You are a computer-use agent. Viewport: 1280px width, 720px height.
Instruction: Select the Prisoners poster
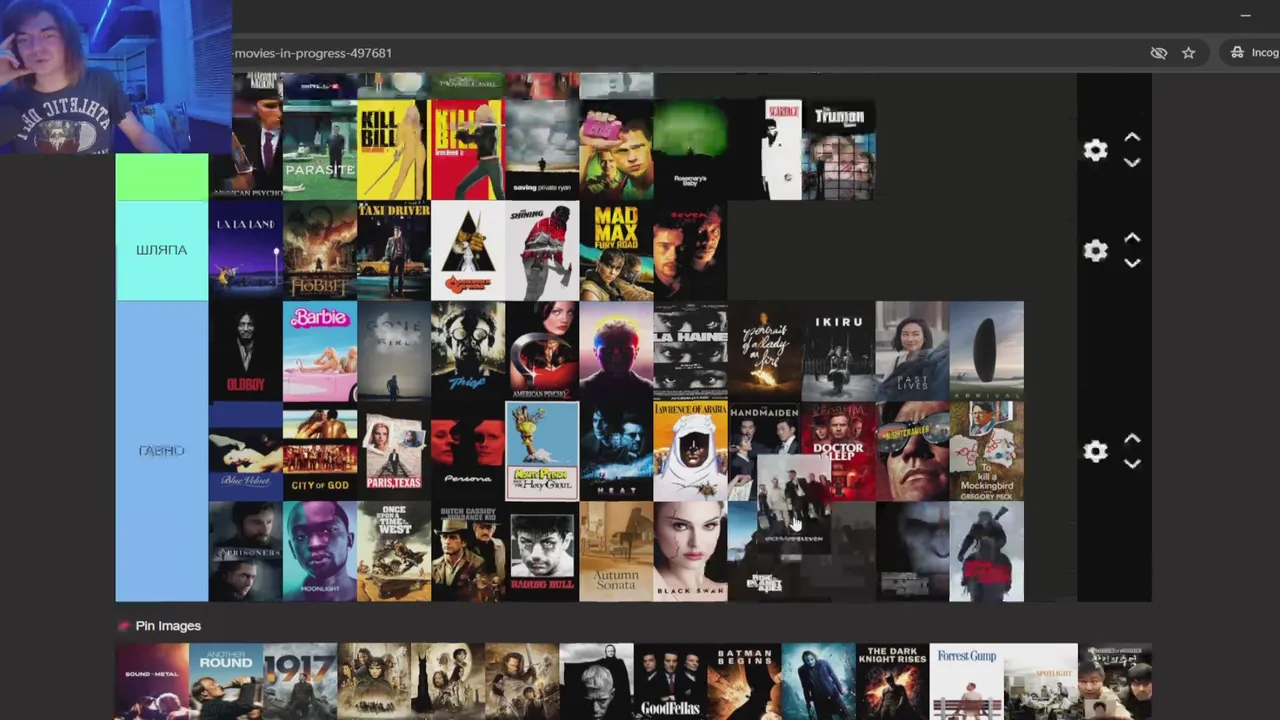(246, 551)
